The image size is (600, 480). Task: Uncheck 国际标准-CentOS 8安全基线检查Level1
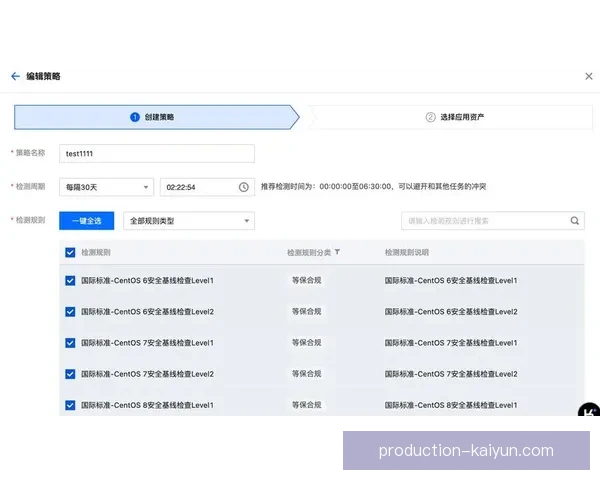coord(70,405)
